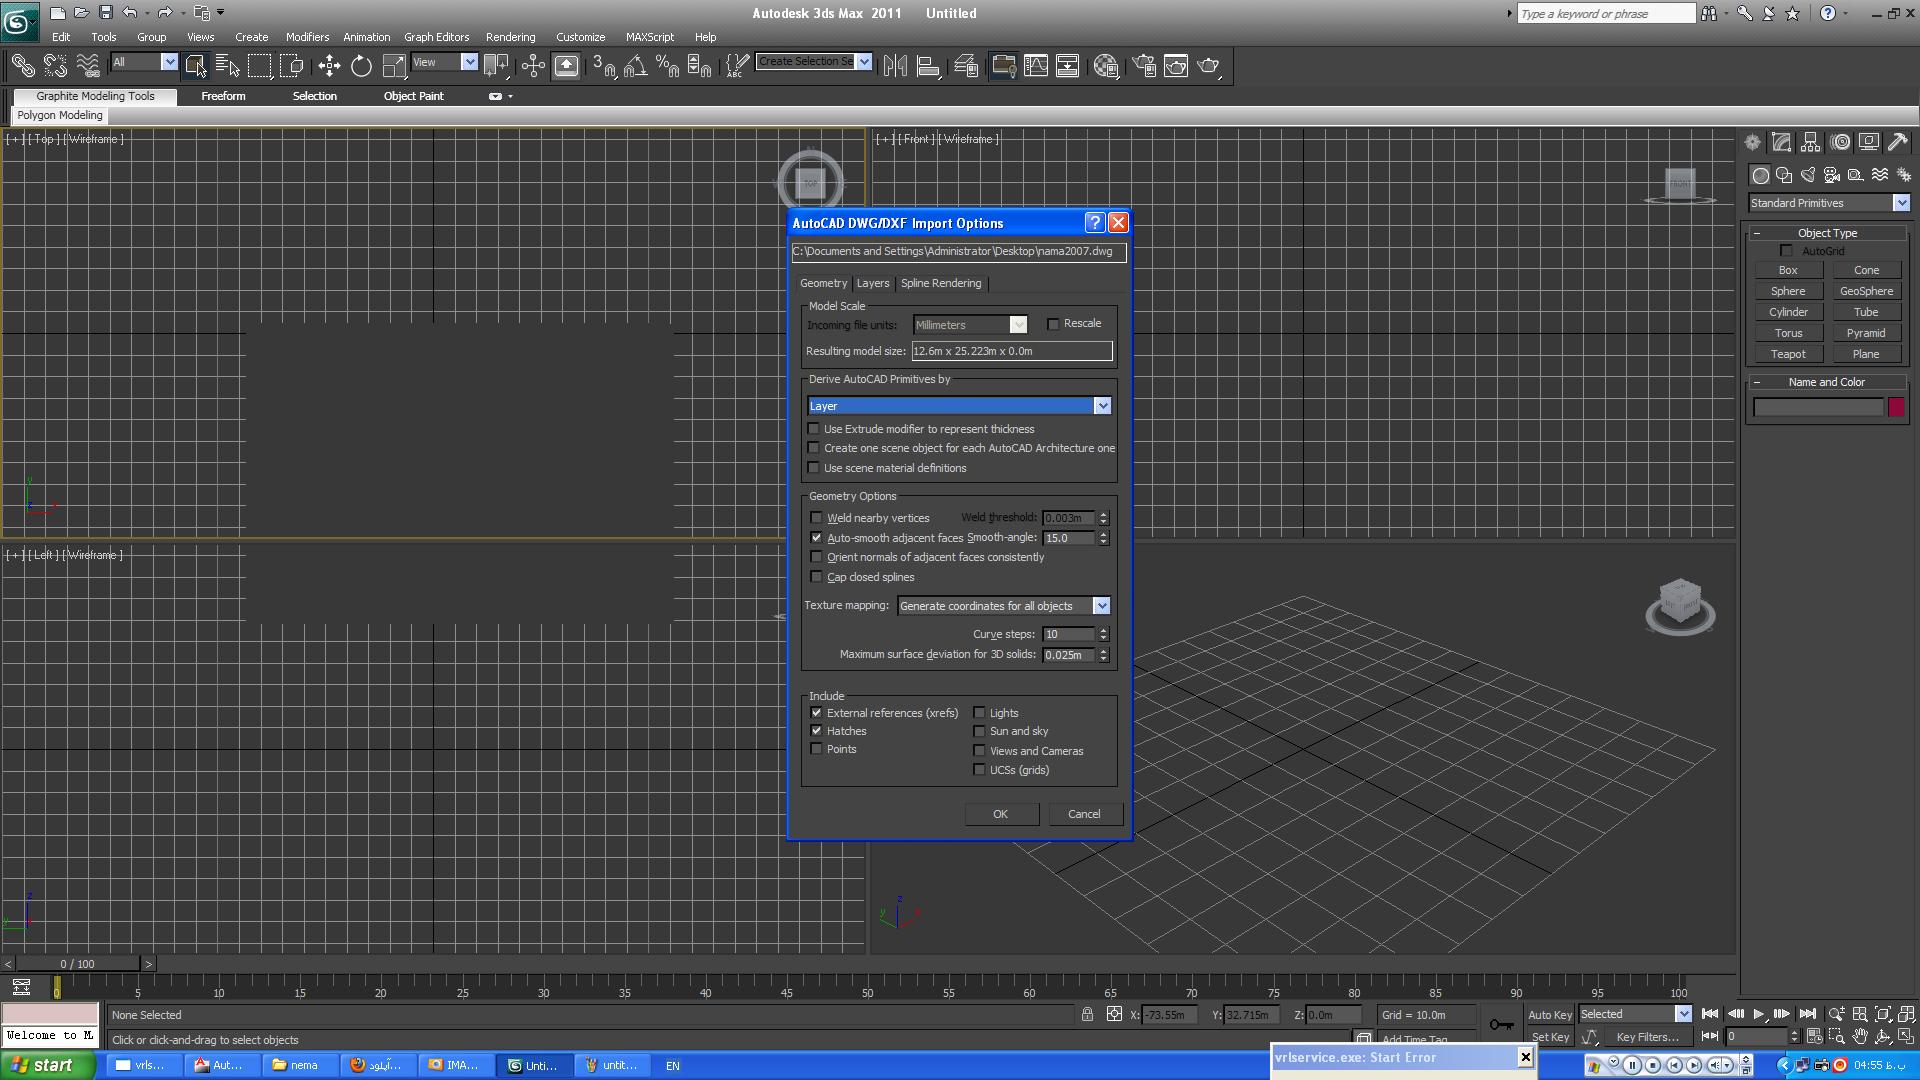Click the teapot Render Production icon
The width and height of the screenshot is (1920, 1080).
coord(1208,66)
